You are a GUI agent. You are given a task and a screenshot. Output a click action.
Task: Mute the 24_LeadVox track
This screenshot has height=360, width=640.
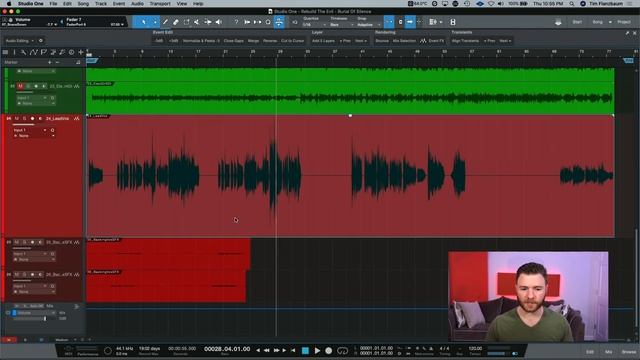click(x=17, y=118)
